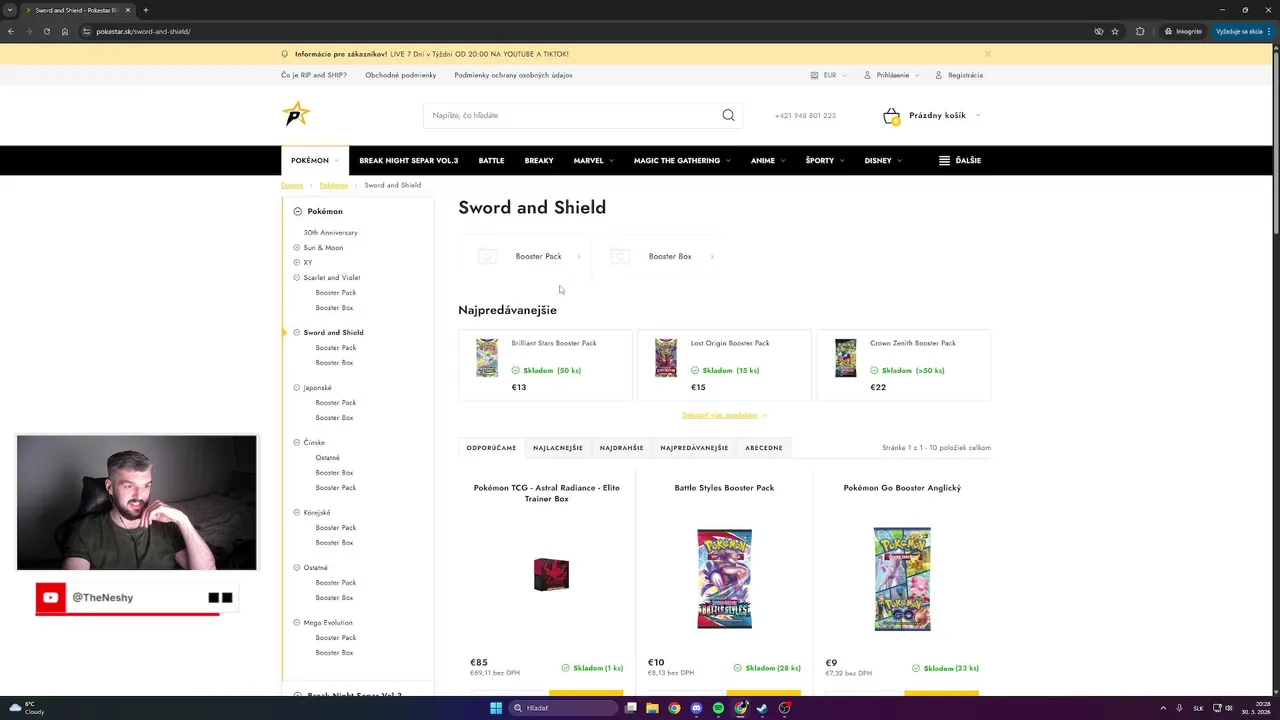Open Astral Radiance Elite Trainer Box image
Screen dimensions: 1280x720
(551, 574)
